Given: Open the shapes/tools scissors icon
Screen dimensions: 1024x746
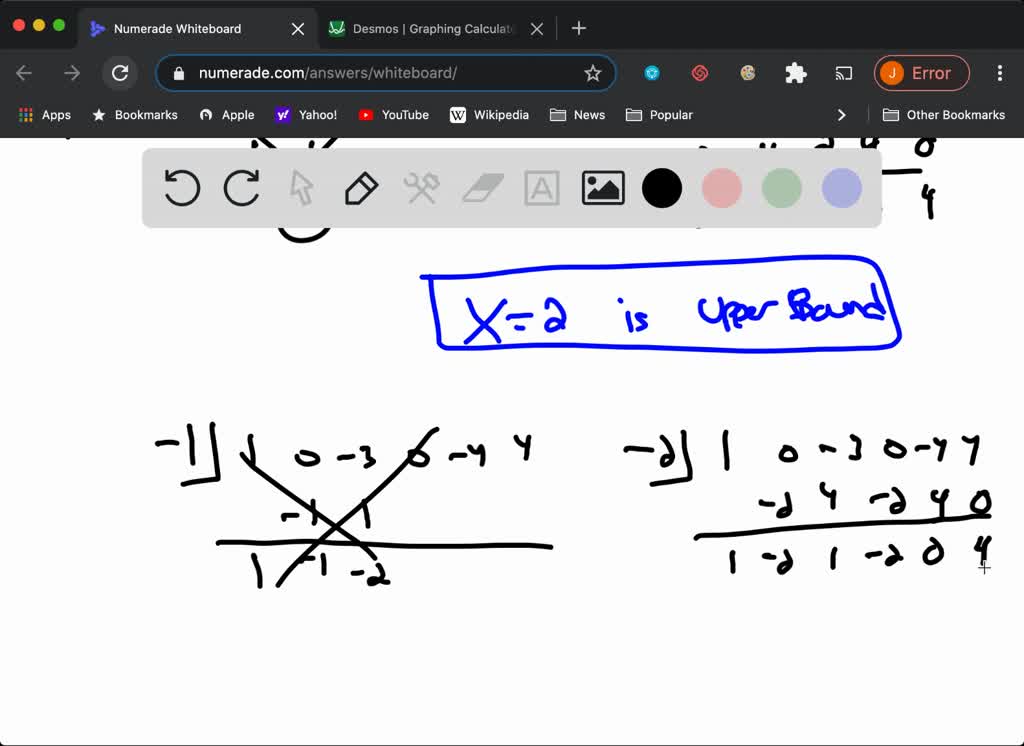Looking at the screenshot, I should 422,188.
